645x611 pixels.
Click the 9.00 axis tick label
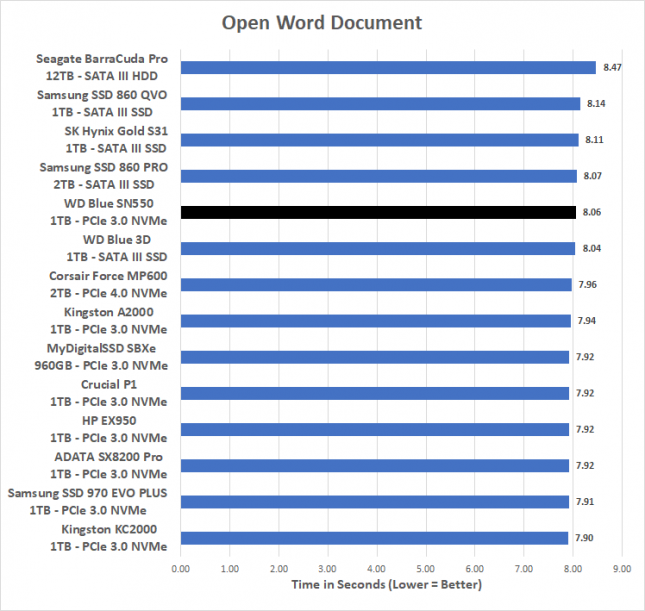tap(622, 569)
